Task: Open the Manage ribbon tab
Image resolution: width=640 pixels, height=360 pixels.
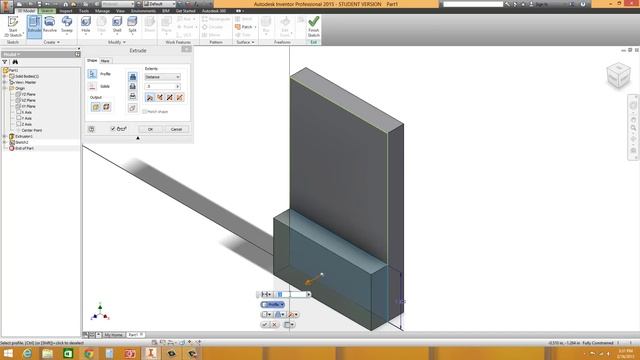Action: [102, 11]
